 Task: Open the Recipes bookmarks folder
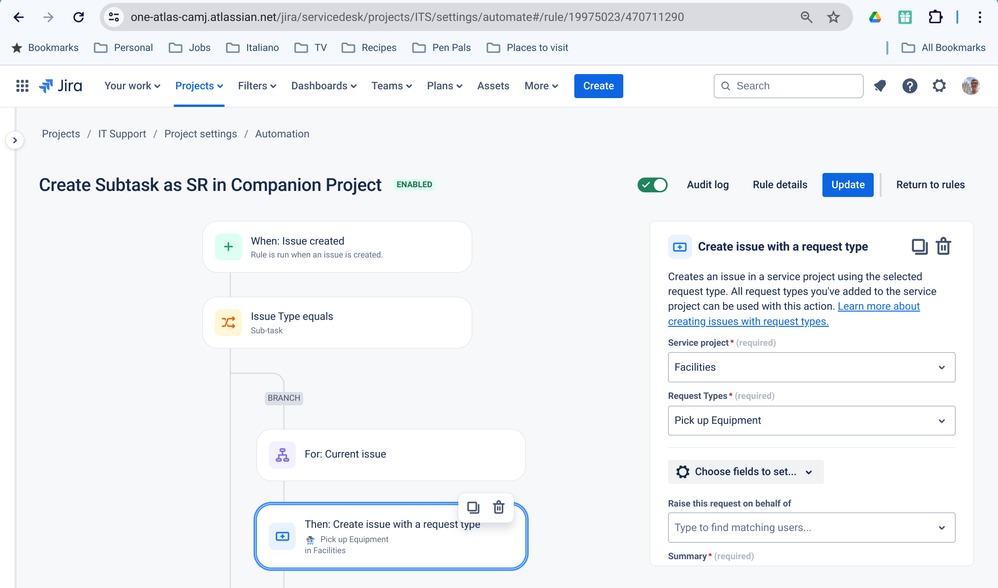369,48
